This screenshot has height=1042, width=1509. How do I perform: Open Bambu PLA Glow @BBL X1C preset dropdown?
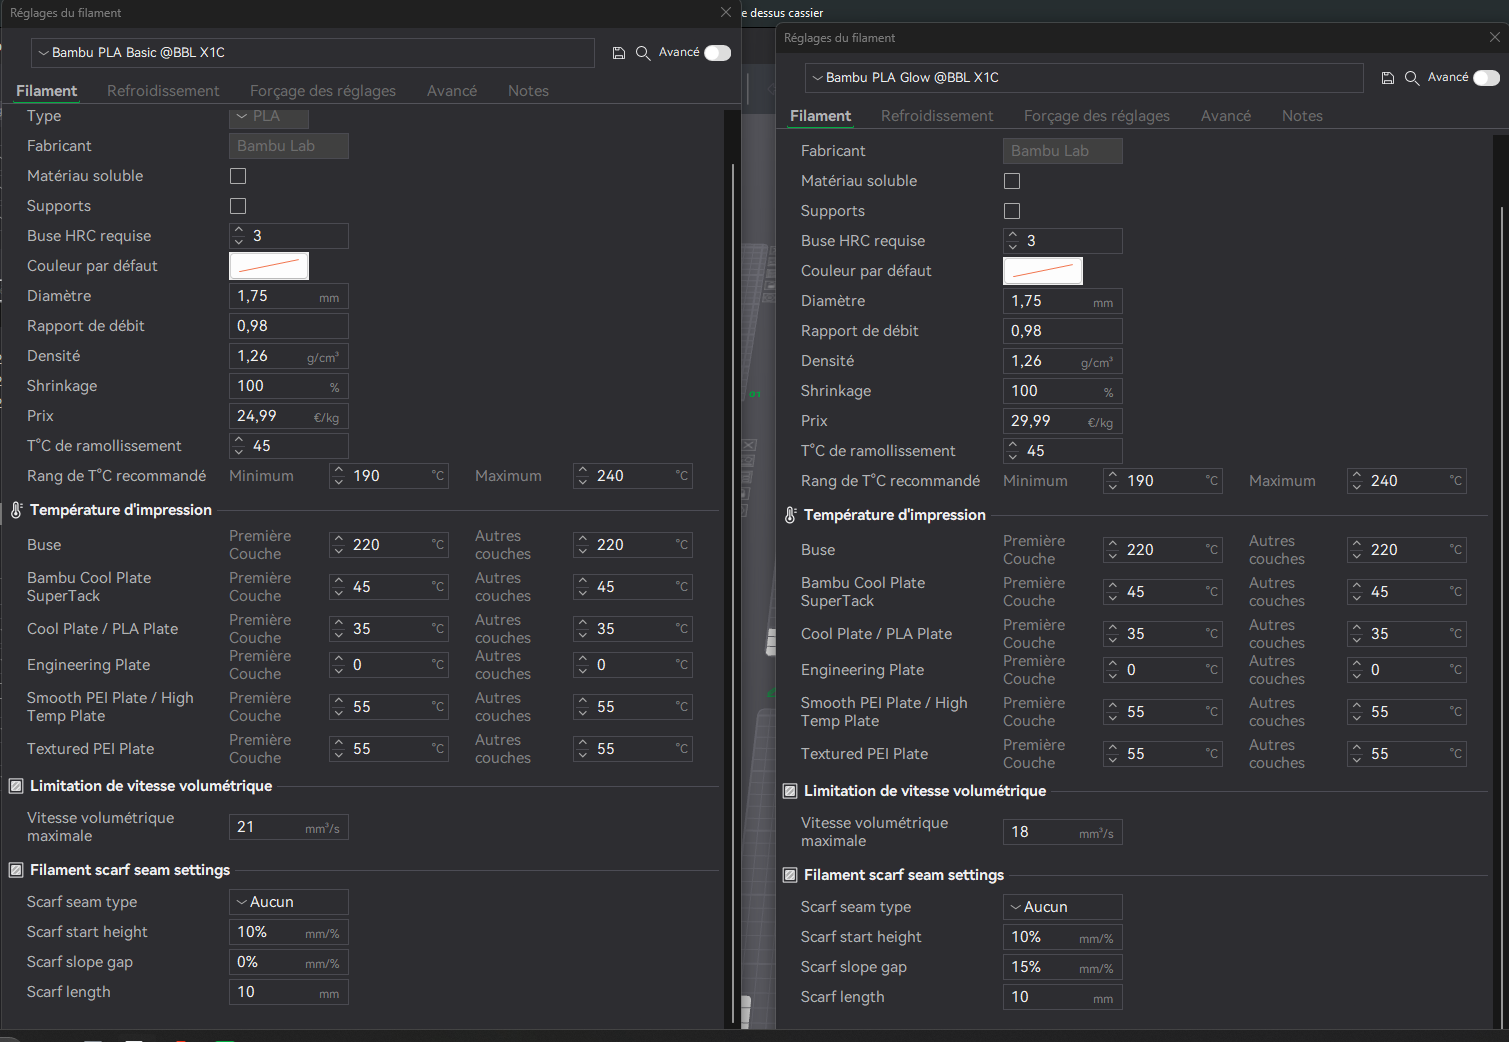coord(1084,78)
